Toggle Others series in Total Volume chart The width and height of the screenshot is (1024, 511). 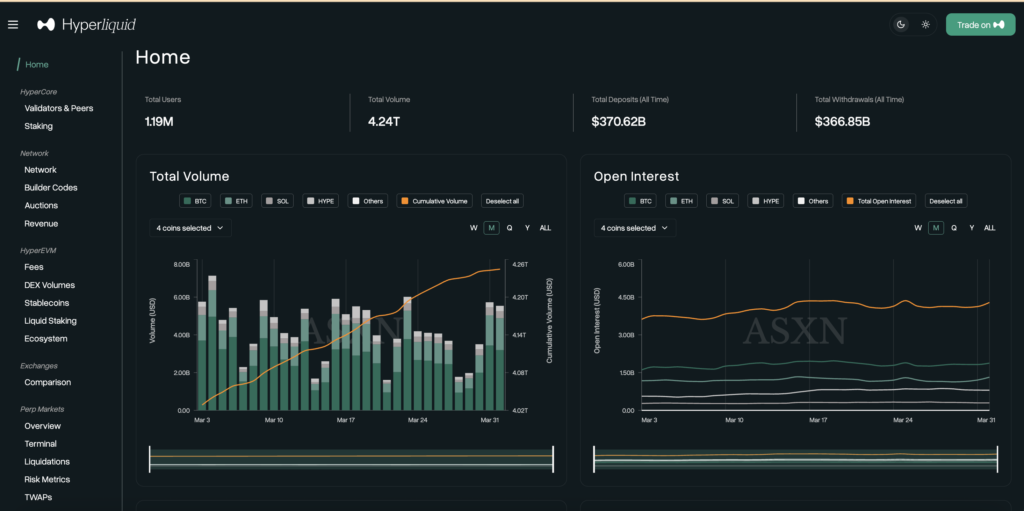click(x=368, y=201)
